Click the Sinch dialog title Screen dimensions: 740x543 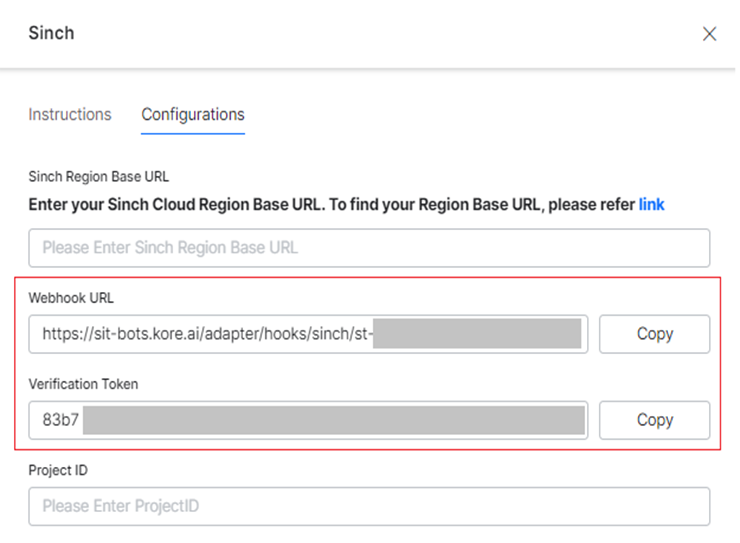(51, 33)
